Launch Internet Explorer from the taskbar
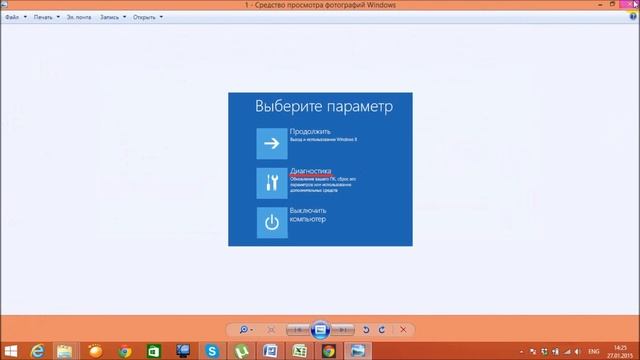This screenshot has height=360, width=640. [x=38, y=351]
